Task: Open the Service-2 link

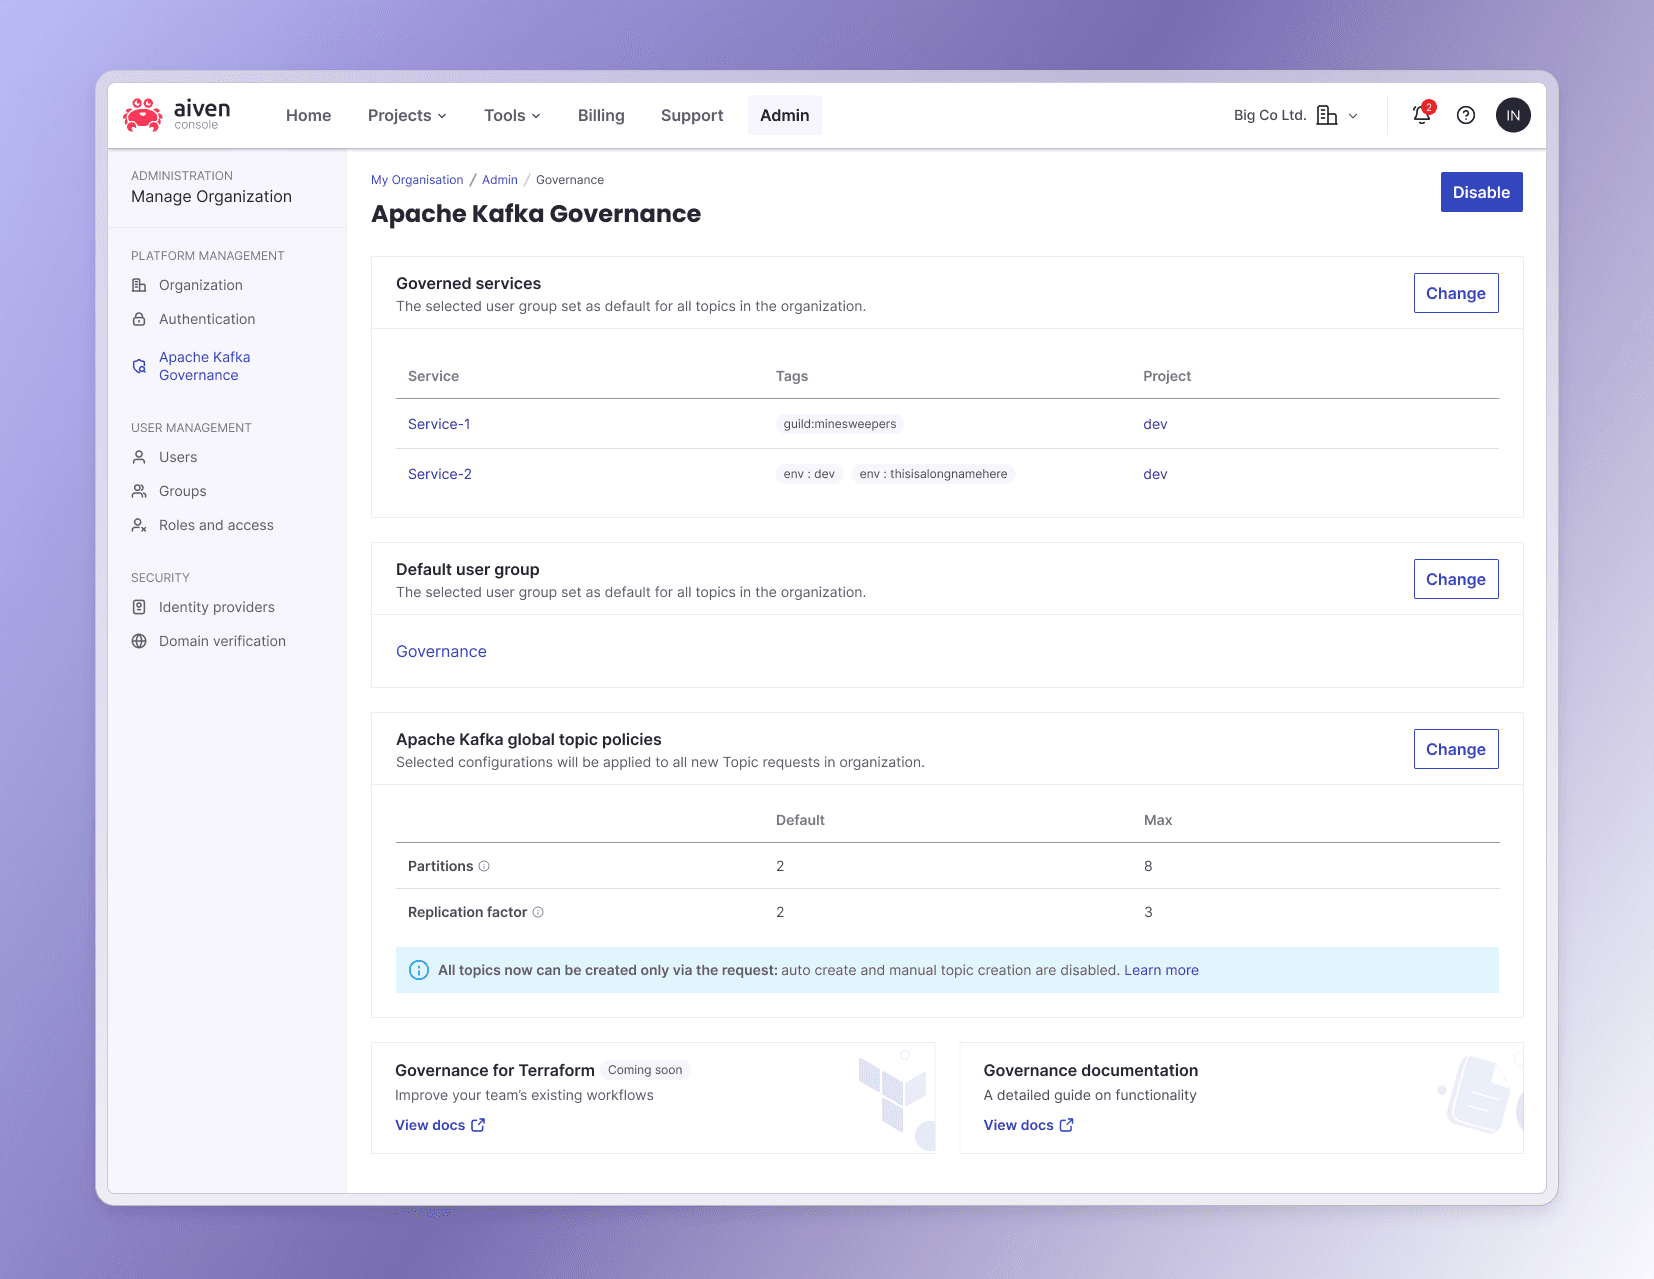Action: tap(440, 474)
